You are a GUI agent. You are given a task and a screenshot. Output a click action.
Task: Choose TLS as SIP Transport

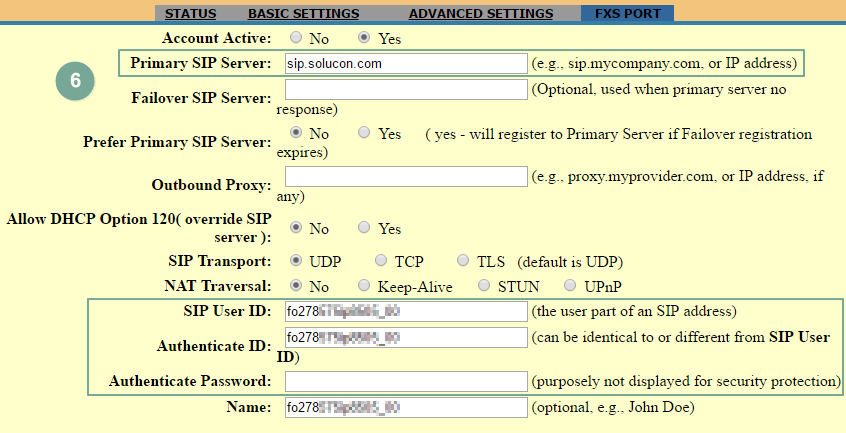tap(463, 261)
